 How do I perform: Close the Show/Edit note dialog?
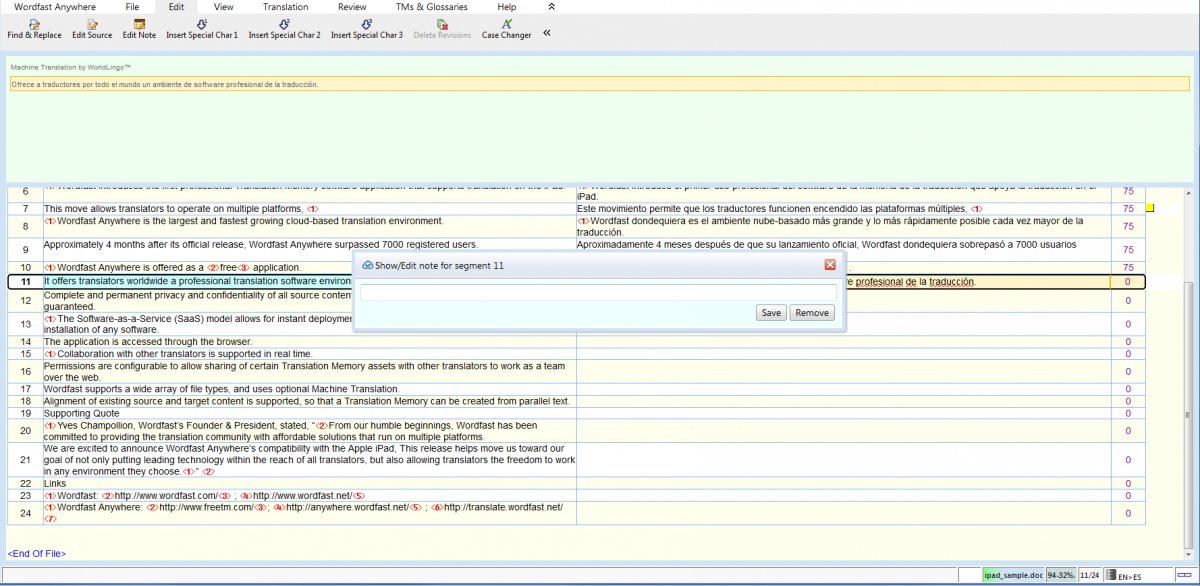pyautogui.click(x=829, y=265)
